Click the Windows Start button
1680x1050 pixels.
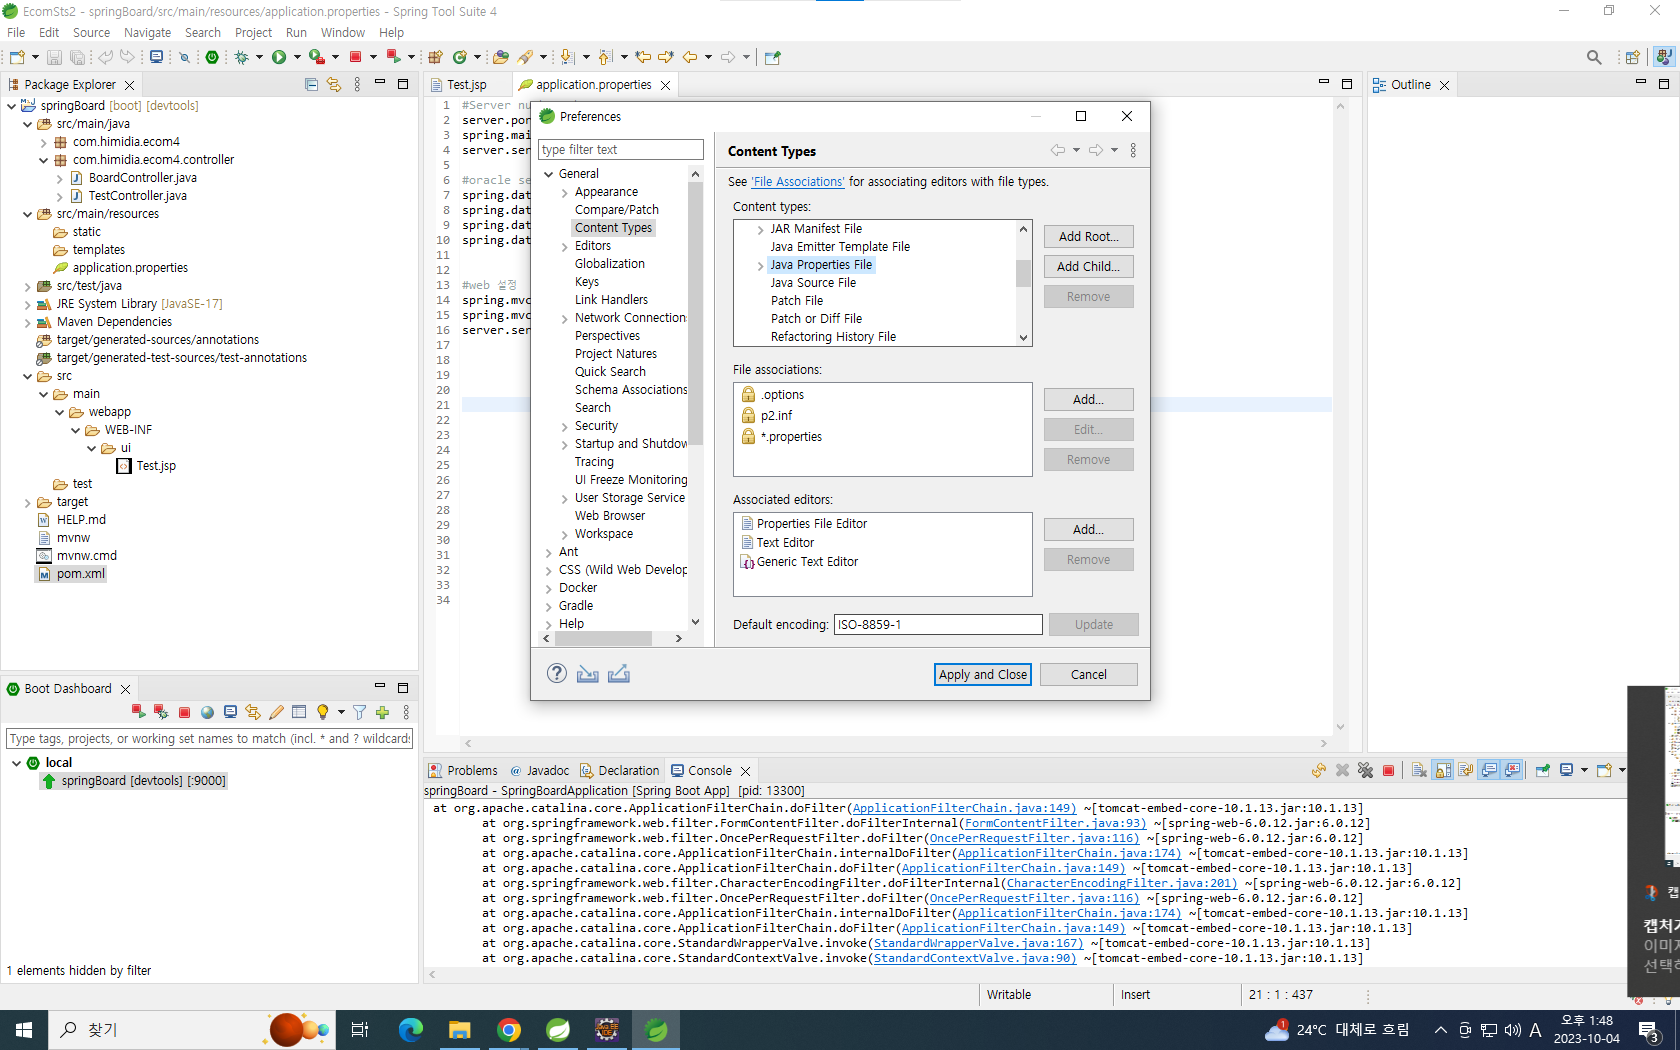click(24, 1030)
